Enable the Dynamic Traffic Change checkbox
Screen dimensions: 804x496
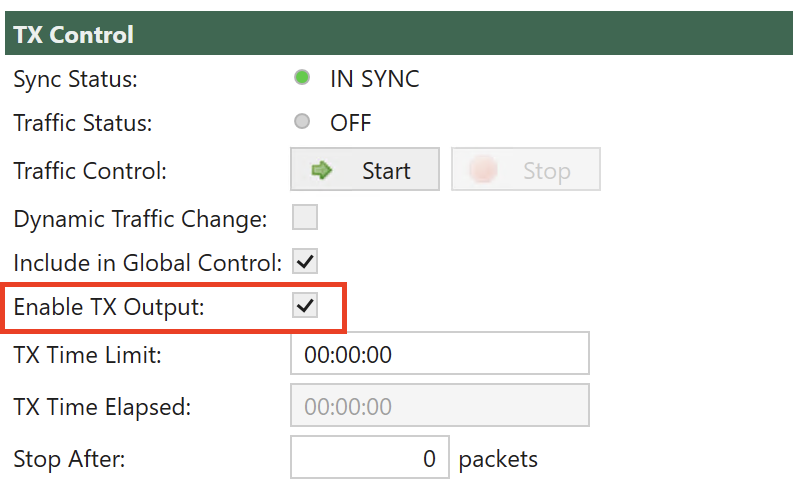point(305,217)
